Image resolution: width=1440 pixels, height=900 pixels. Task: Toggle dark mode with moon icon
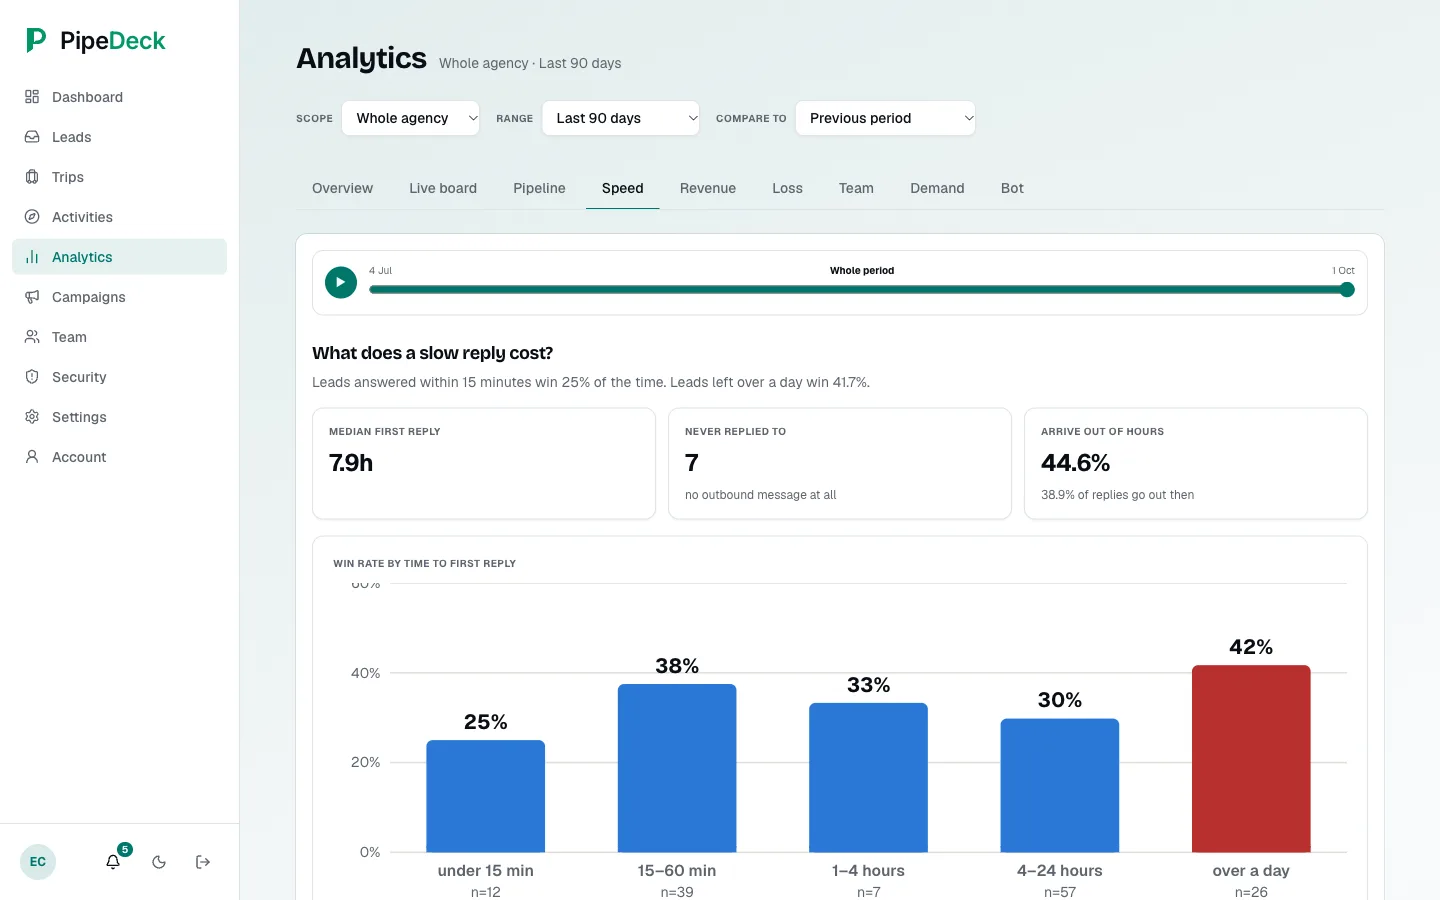pyautogui.click(x=159, y=862)
